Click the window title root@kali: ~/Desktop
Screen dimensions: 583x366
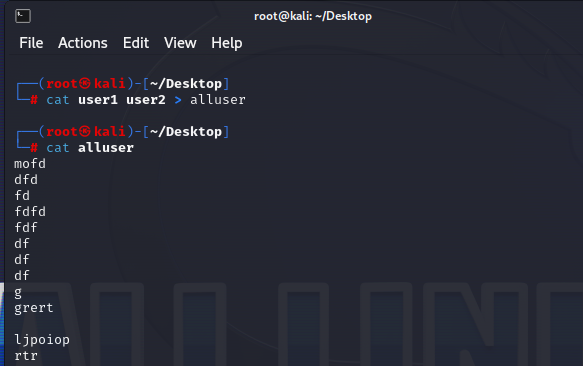coord(313,16)
